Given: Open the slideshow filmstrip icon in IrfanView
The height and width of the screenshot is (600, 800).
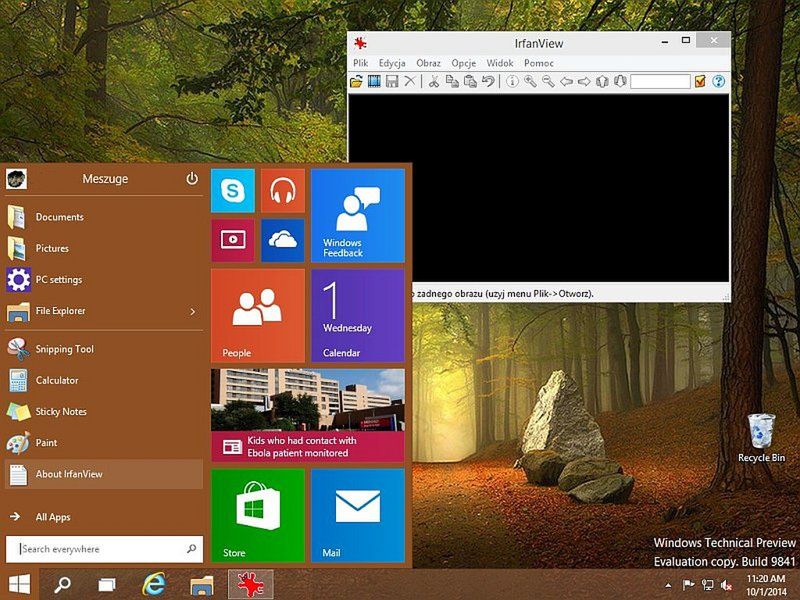Looking at the screenshot, I should coord(374,81).
